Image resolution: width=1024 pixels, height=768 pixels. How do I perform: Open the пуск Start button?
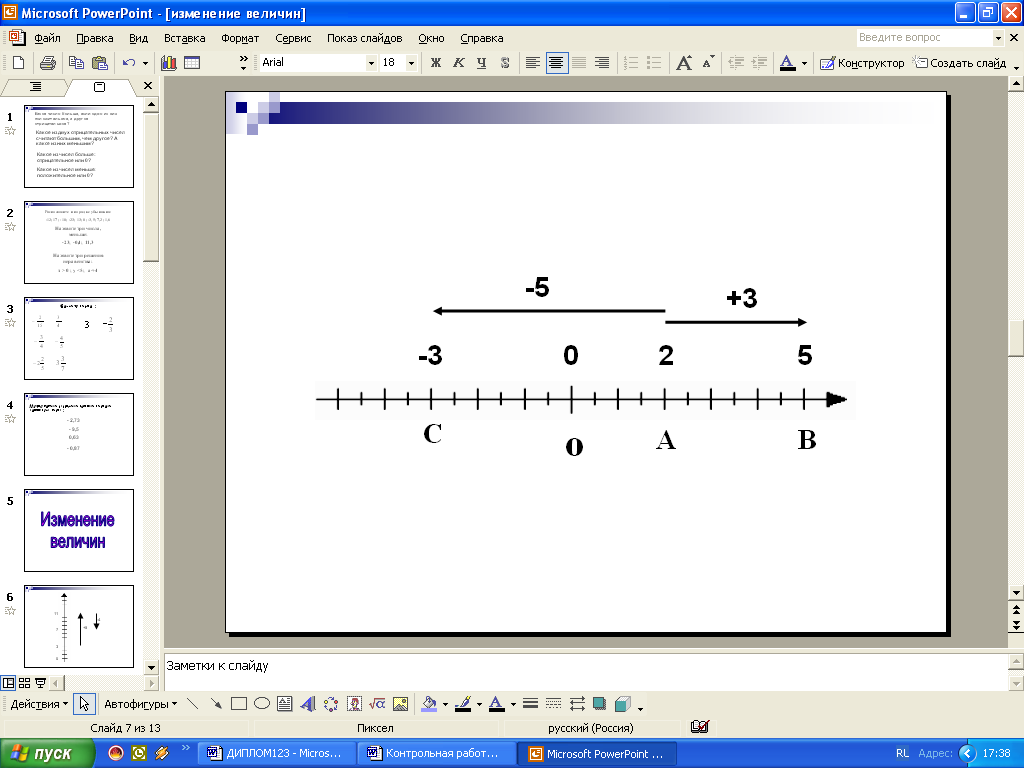pyautogui.click(x=47, y=753)
